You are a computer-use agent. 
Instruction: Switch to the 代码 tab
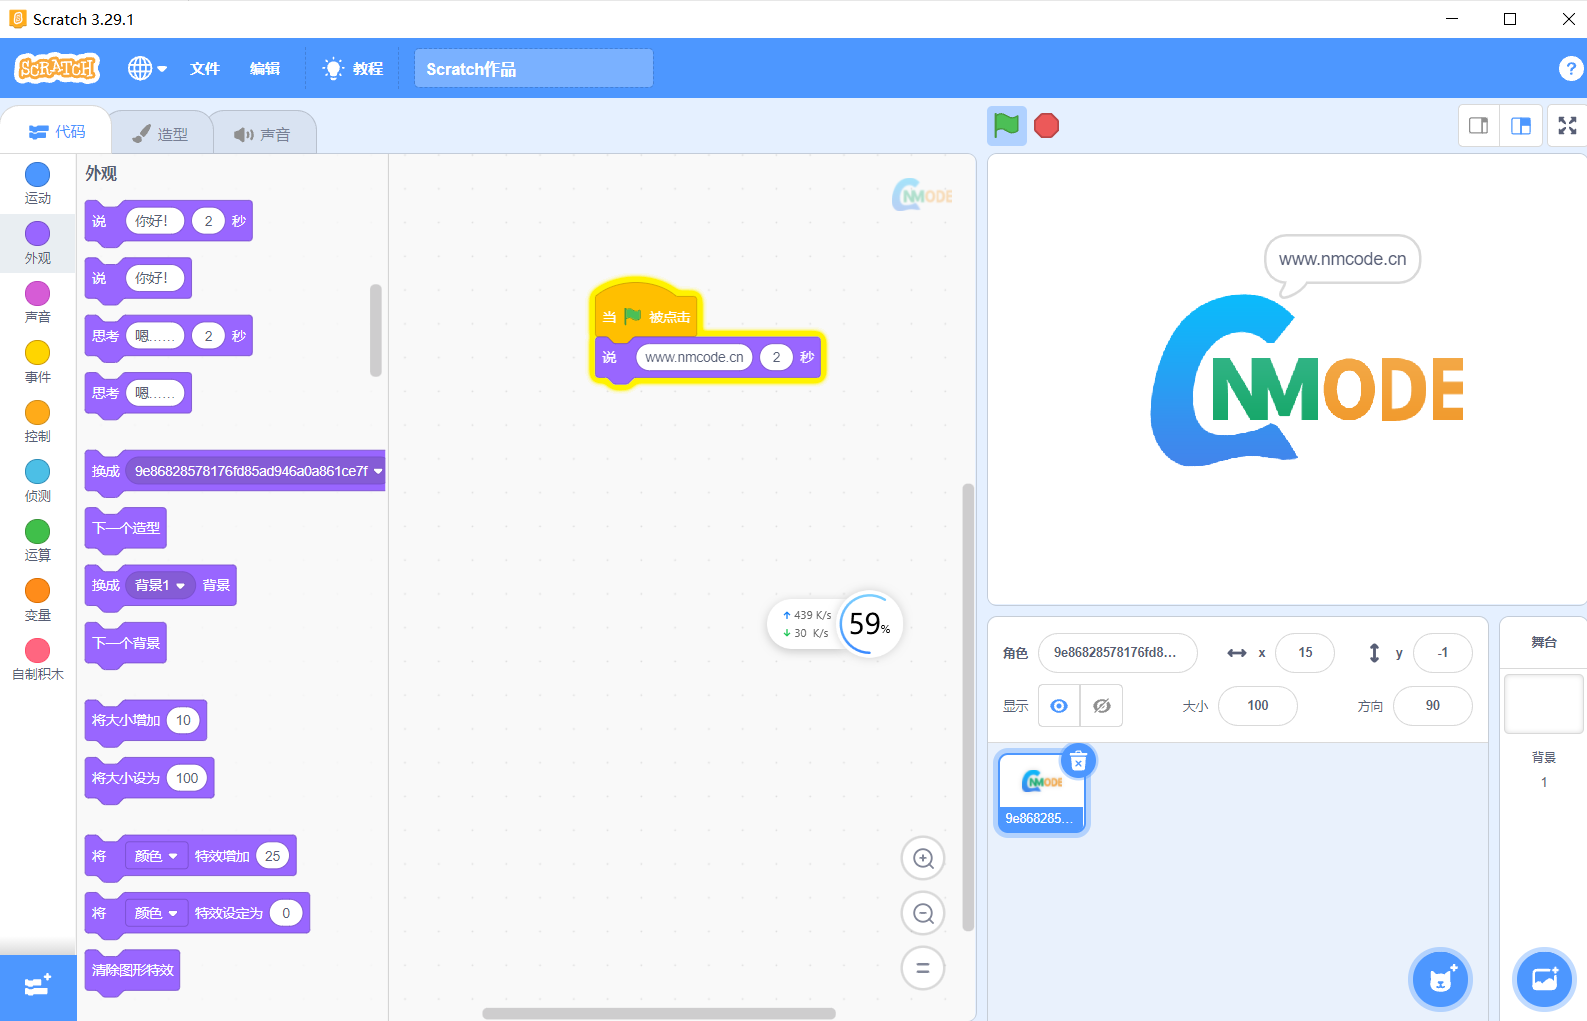pyautogui.click(x=56, y=132)
